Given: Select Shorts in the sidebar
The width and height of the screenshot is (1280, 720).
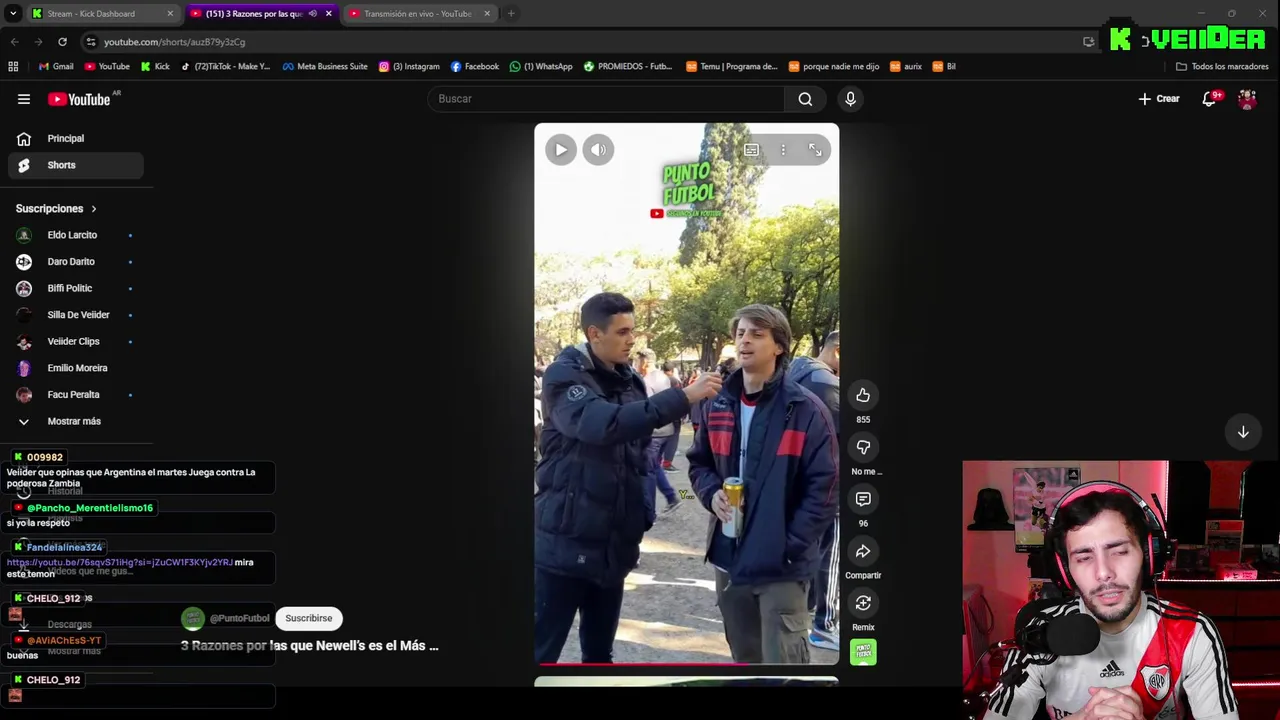Looking at the screenshot, I should pos(75,165).
